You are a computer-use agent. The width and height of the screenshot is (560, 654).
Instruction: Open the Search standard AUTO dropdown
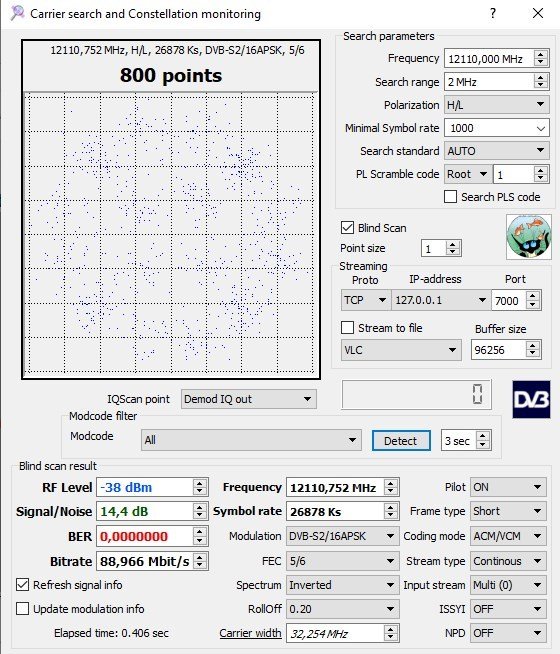tap(497, 151)
